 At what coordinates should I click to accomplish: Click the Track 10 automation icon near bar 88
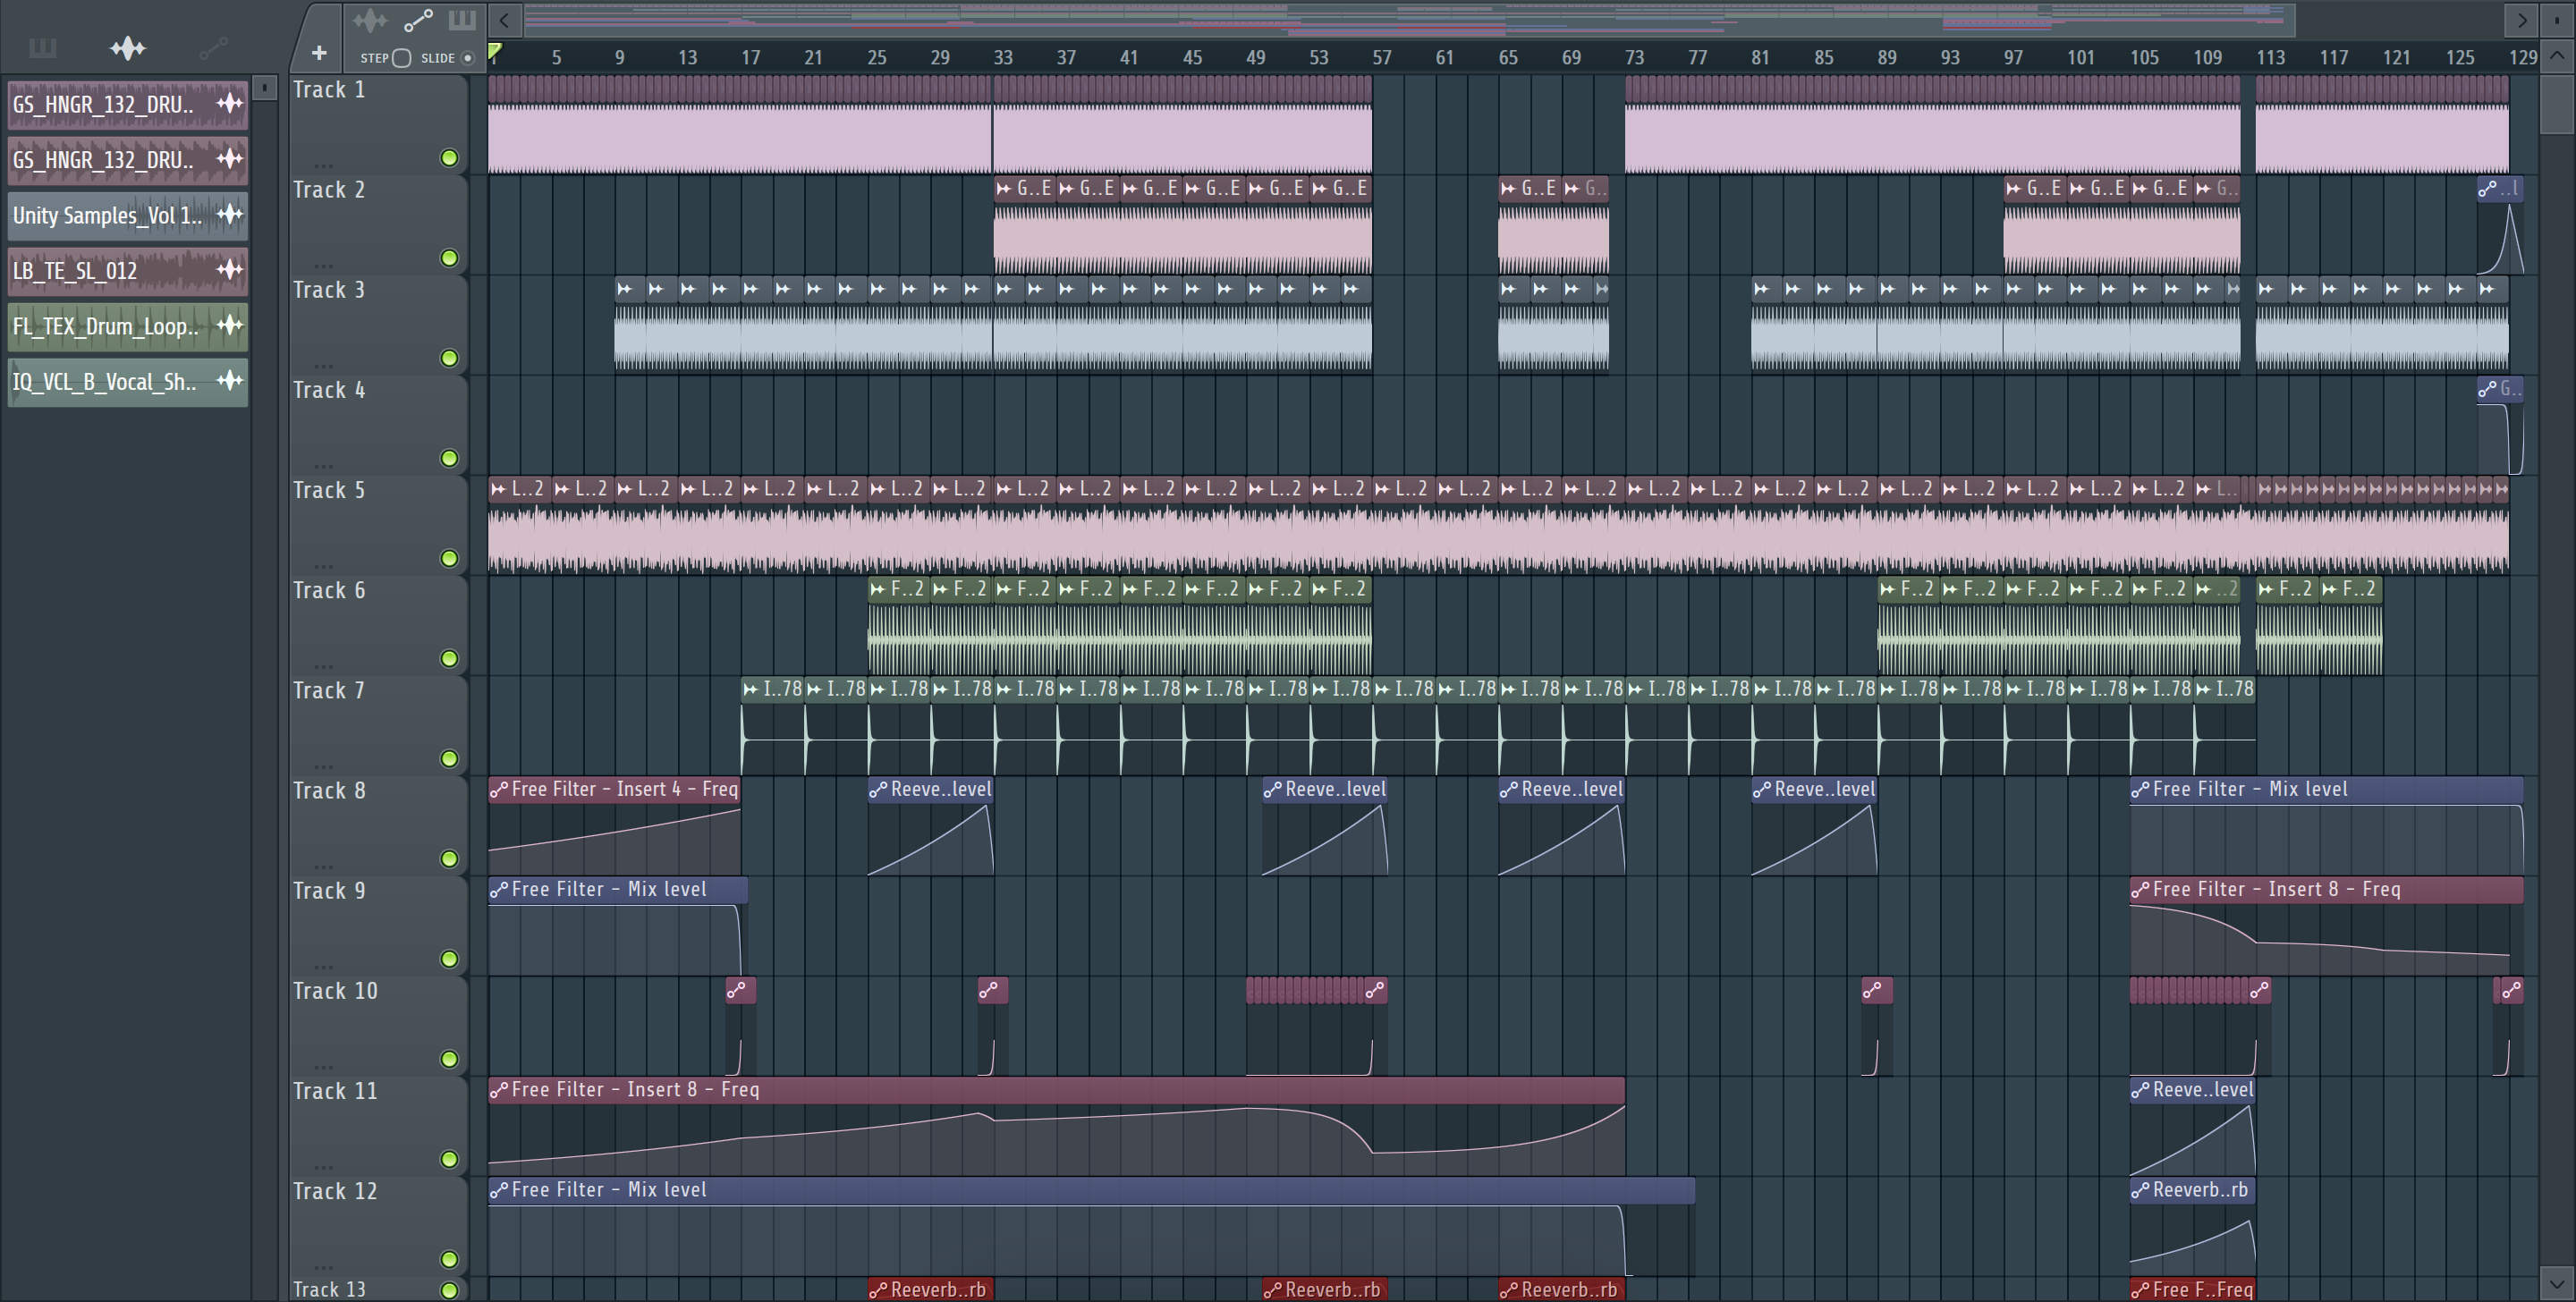1873,990
